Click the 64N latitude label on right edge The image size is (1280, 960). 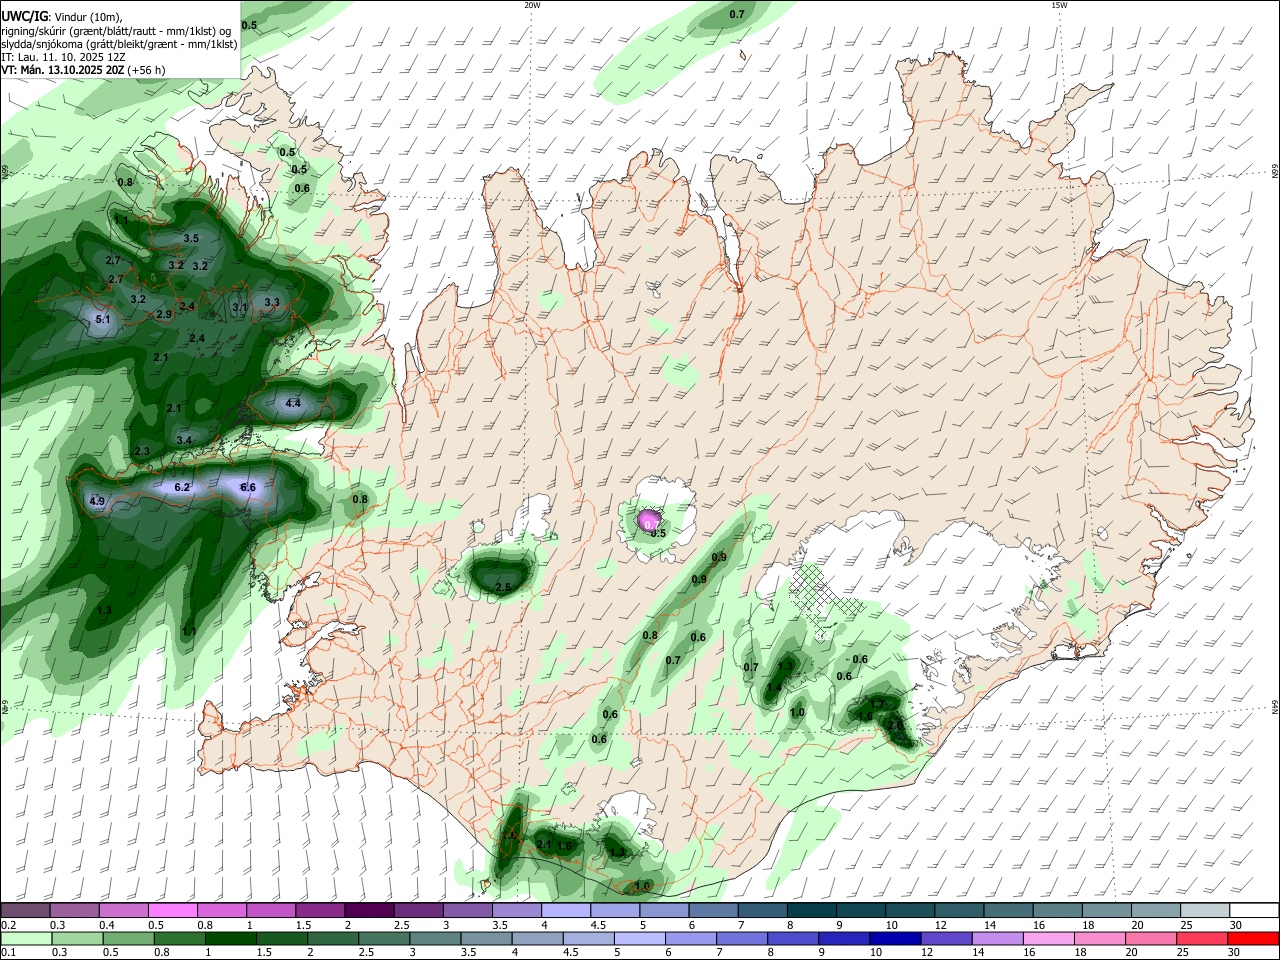pos(1275,707)
